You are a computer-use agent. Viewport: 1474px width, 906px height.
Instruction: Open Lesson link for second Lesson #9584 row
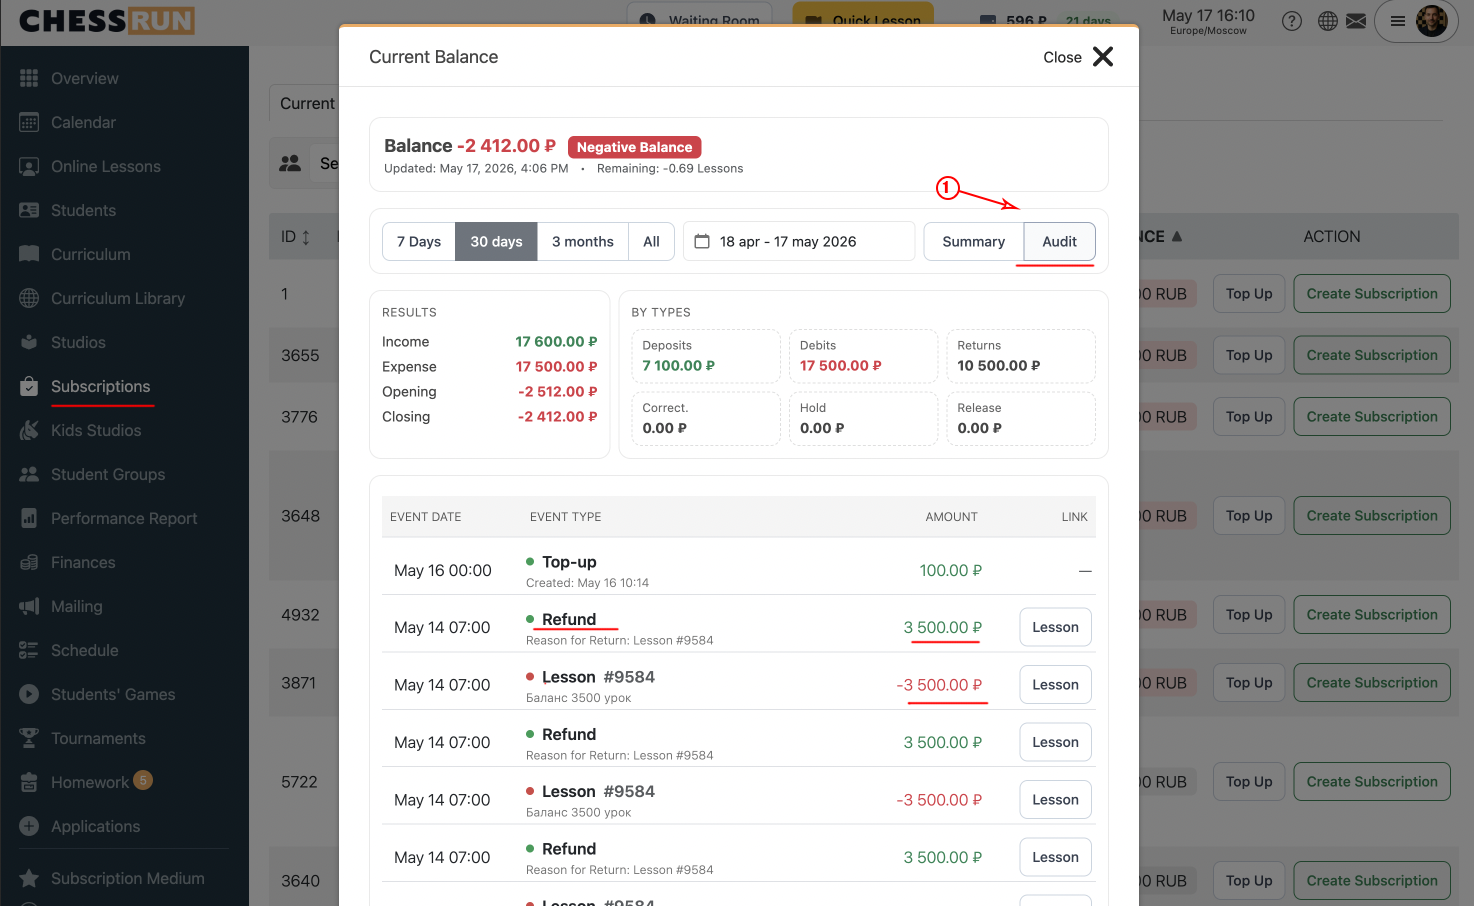click(x=1055, y=800)
